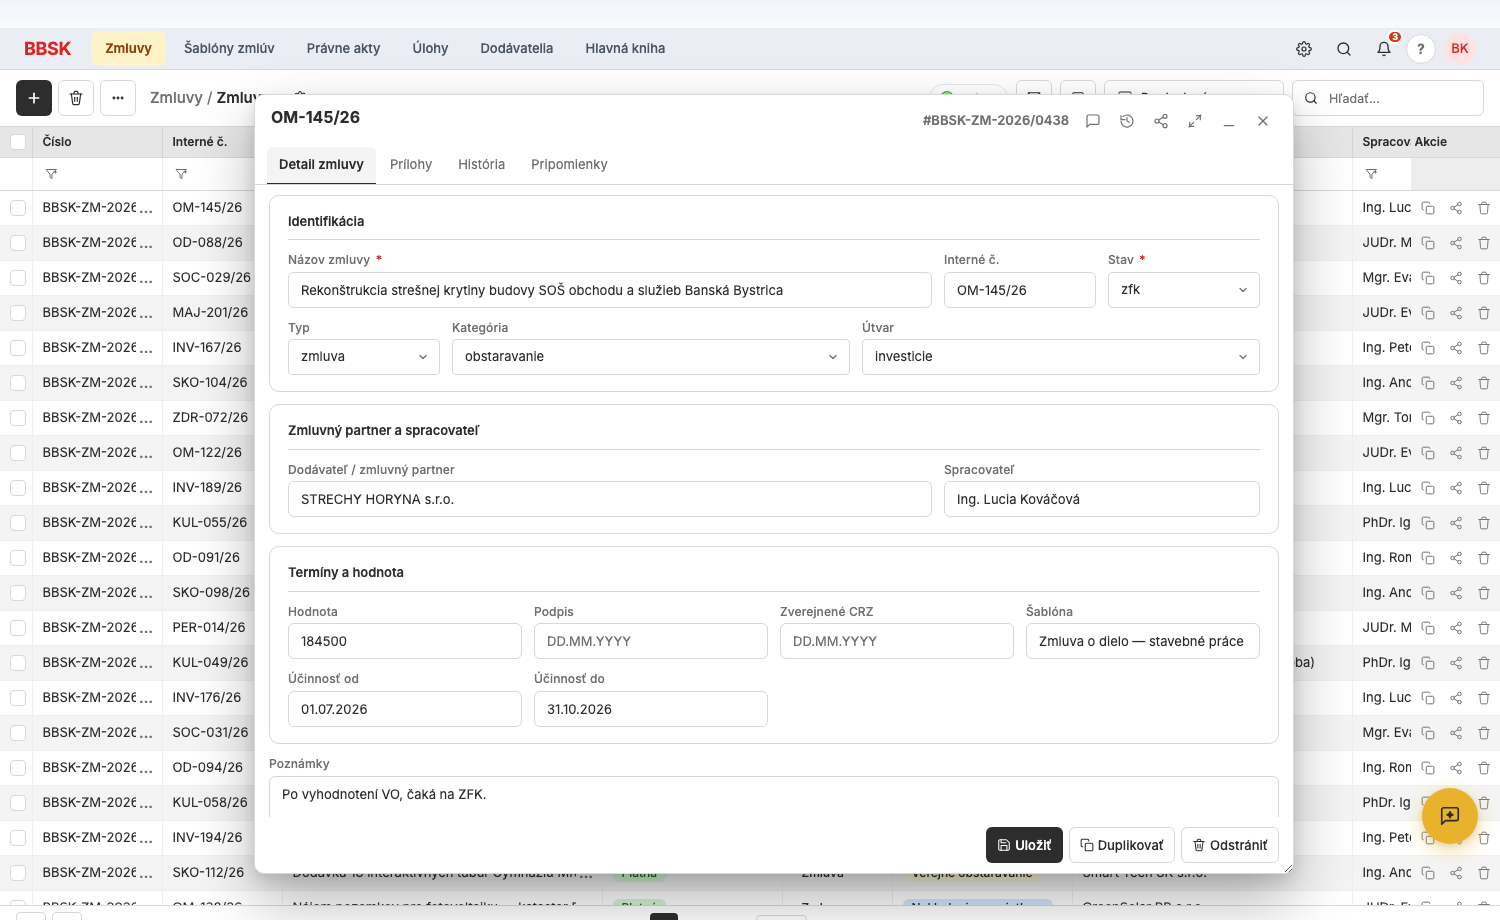Image resolution: width=1500 pixels, height=920 pixels.
Task: Expand dialog to fullscreen icon
Action: (x=1195, y=121)
